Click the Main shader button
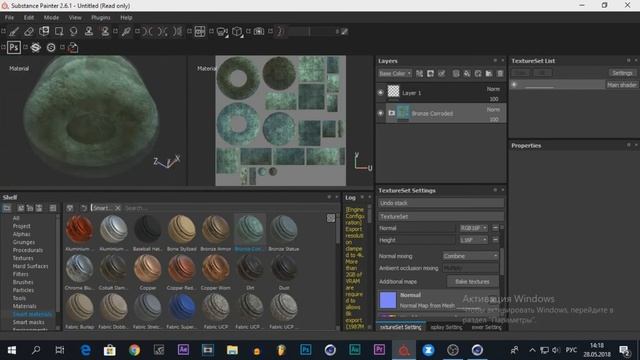Screen dimensions: 640x360 tap(622, 85)
